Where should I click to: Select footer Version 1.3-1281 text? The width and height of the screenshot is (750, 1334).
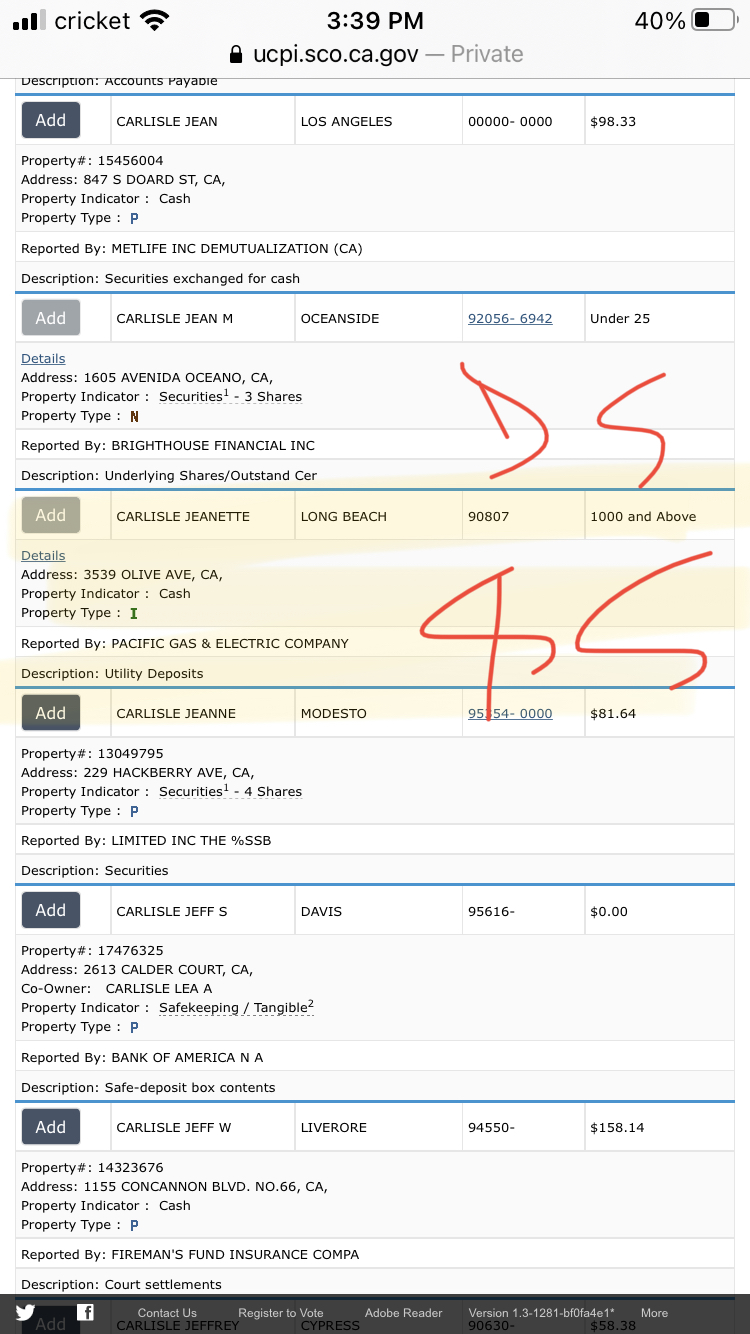[x=542, y=1313]
